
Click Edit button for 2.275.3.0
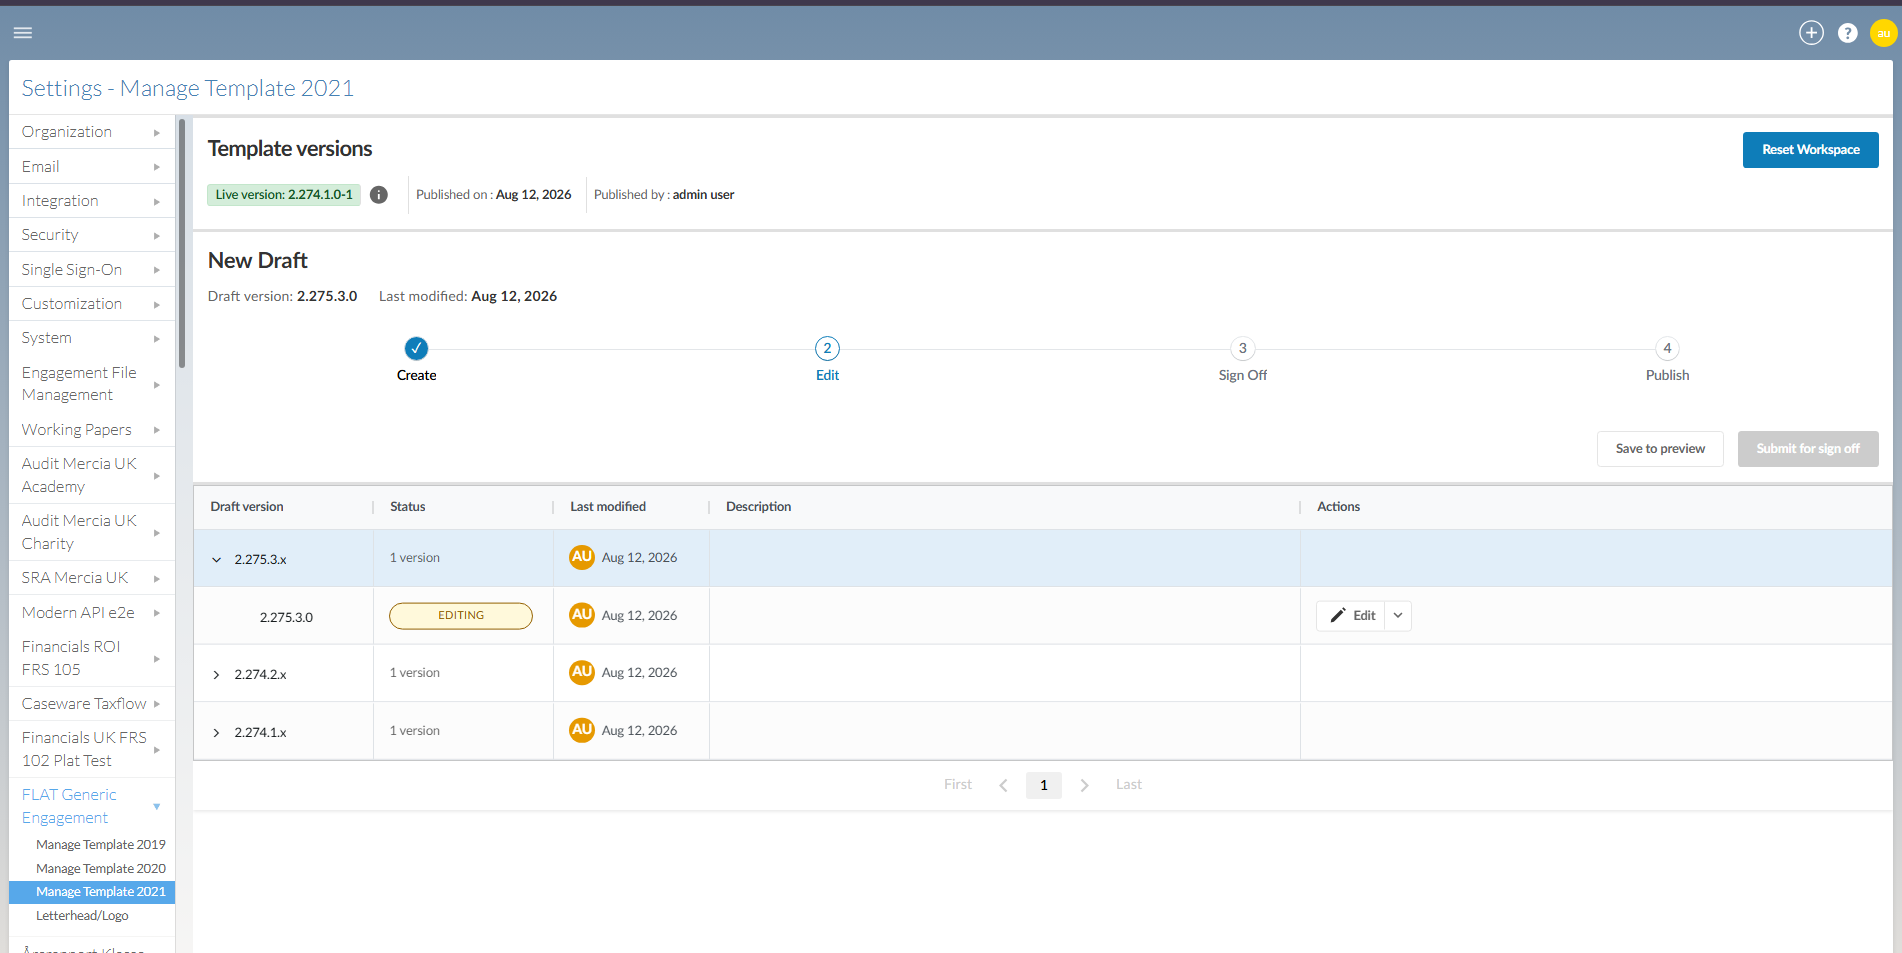1351,616
